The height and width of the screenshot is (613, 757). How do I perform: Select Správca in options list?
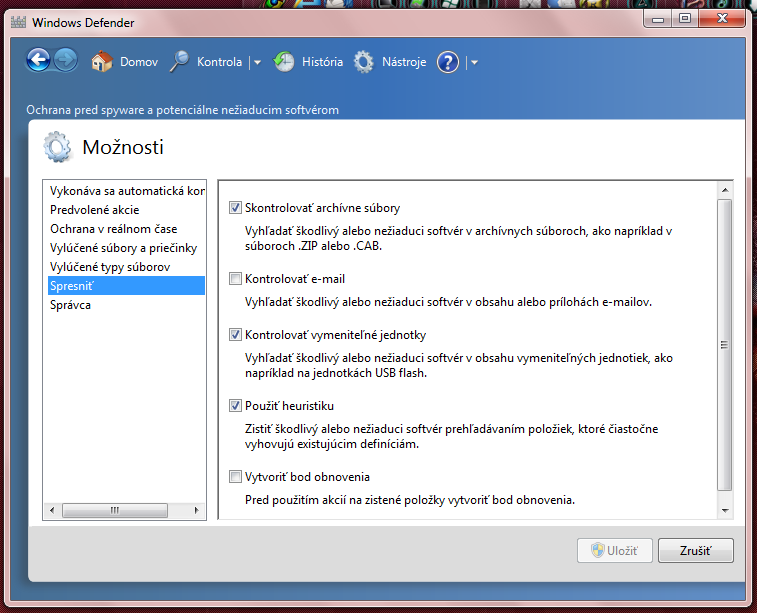[126, 305]
